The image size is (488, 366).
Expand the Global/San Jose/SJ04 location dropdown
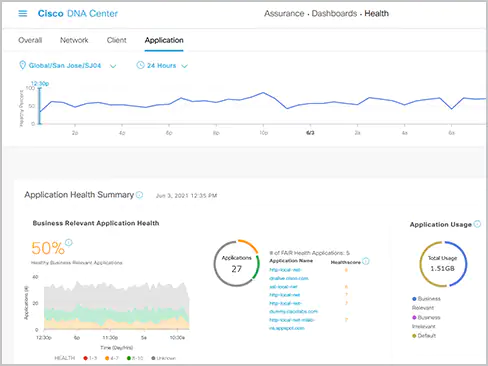click(x=65, y=65)
